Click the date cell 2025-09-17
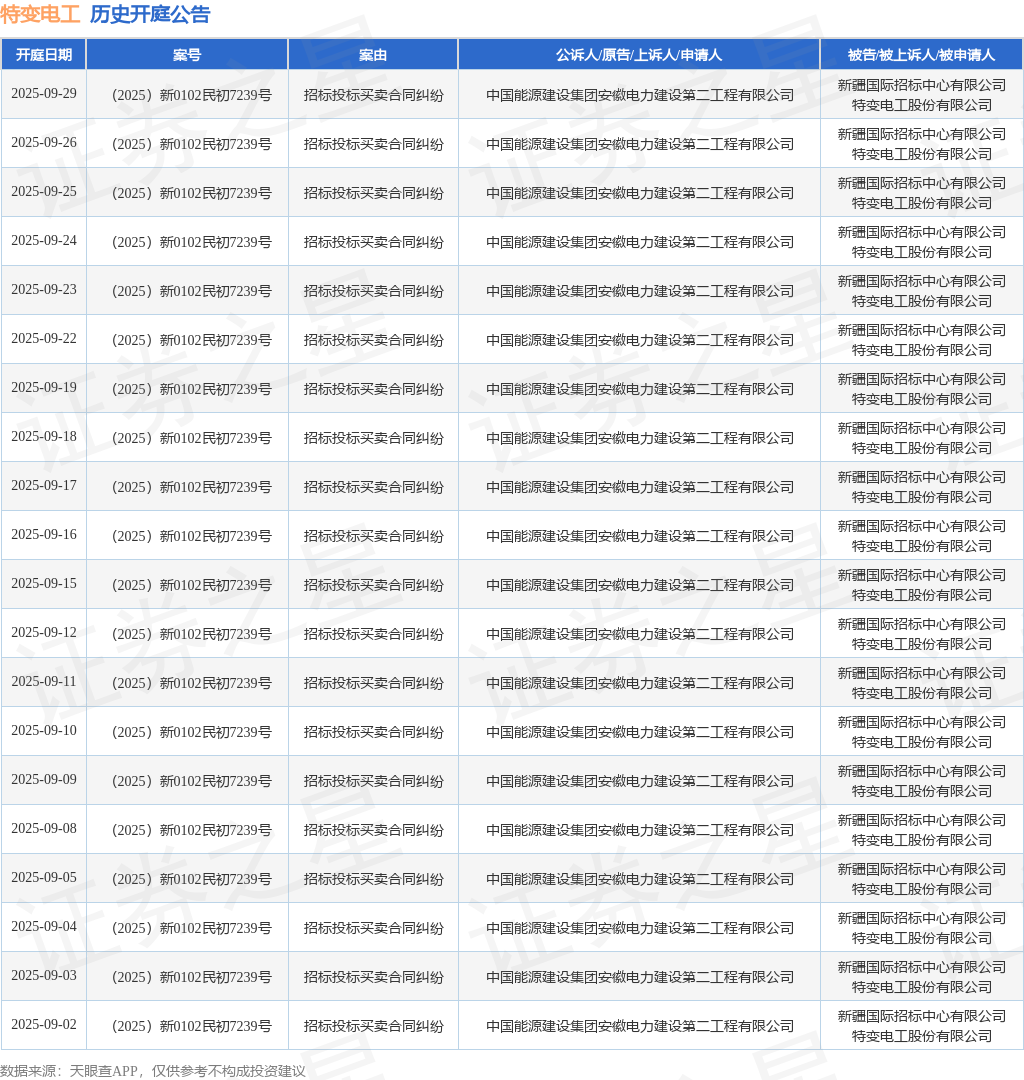 point(44,486)
